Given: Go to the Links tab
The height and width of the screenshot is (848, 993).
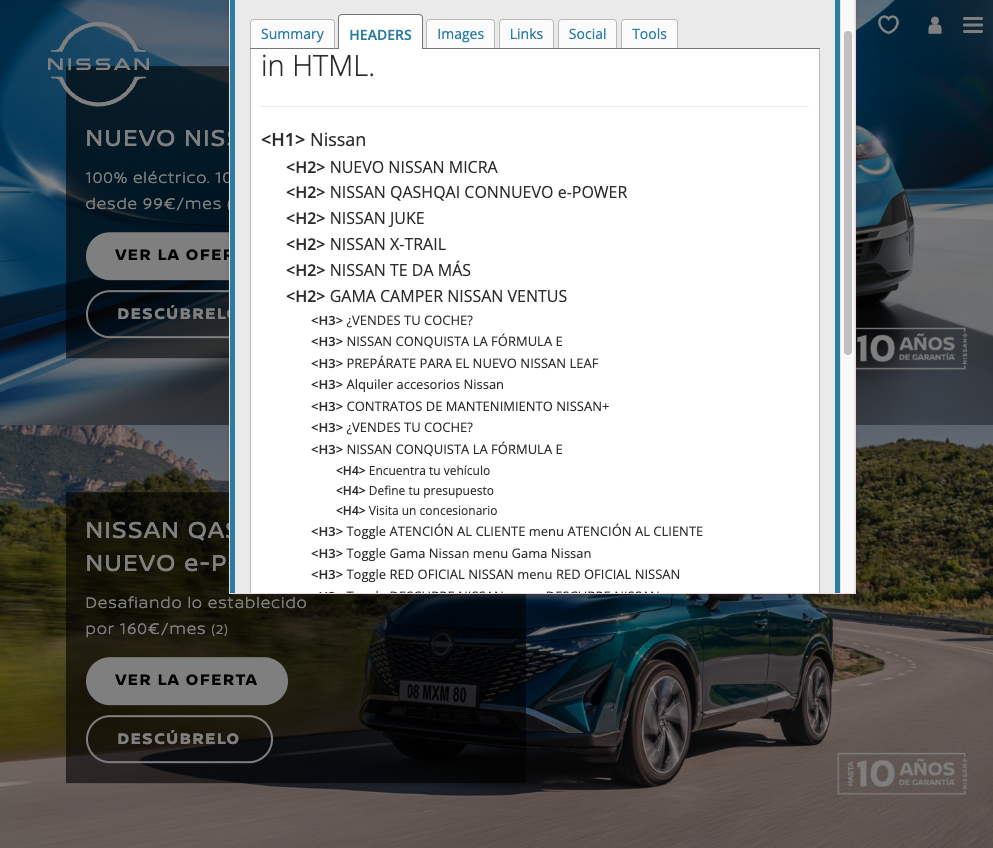Looking at the screenshot, I should click(x=526, y=34).
